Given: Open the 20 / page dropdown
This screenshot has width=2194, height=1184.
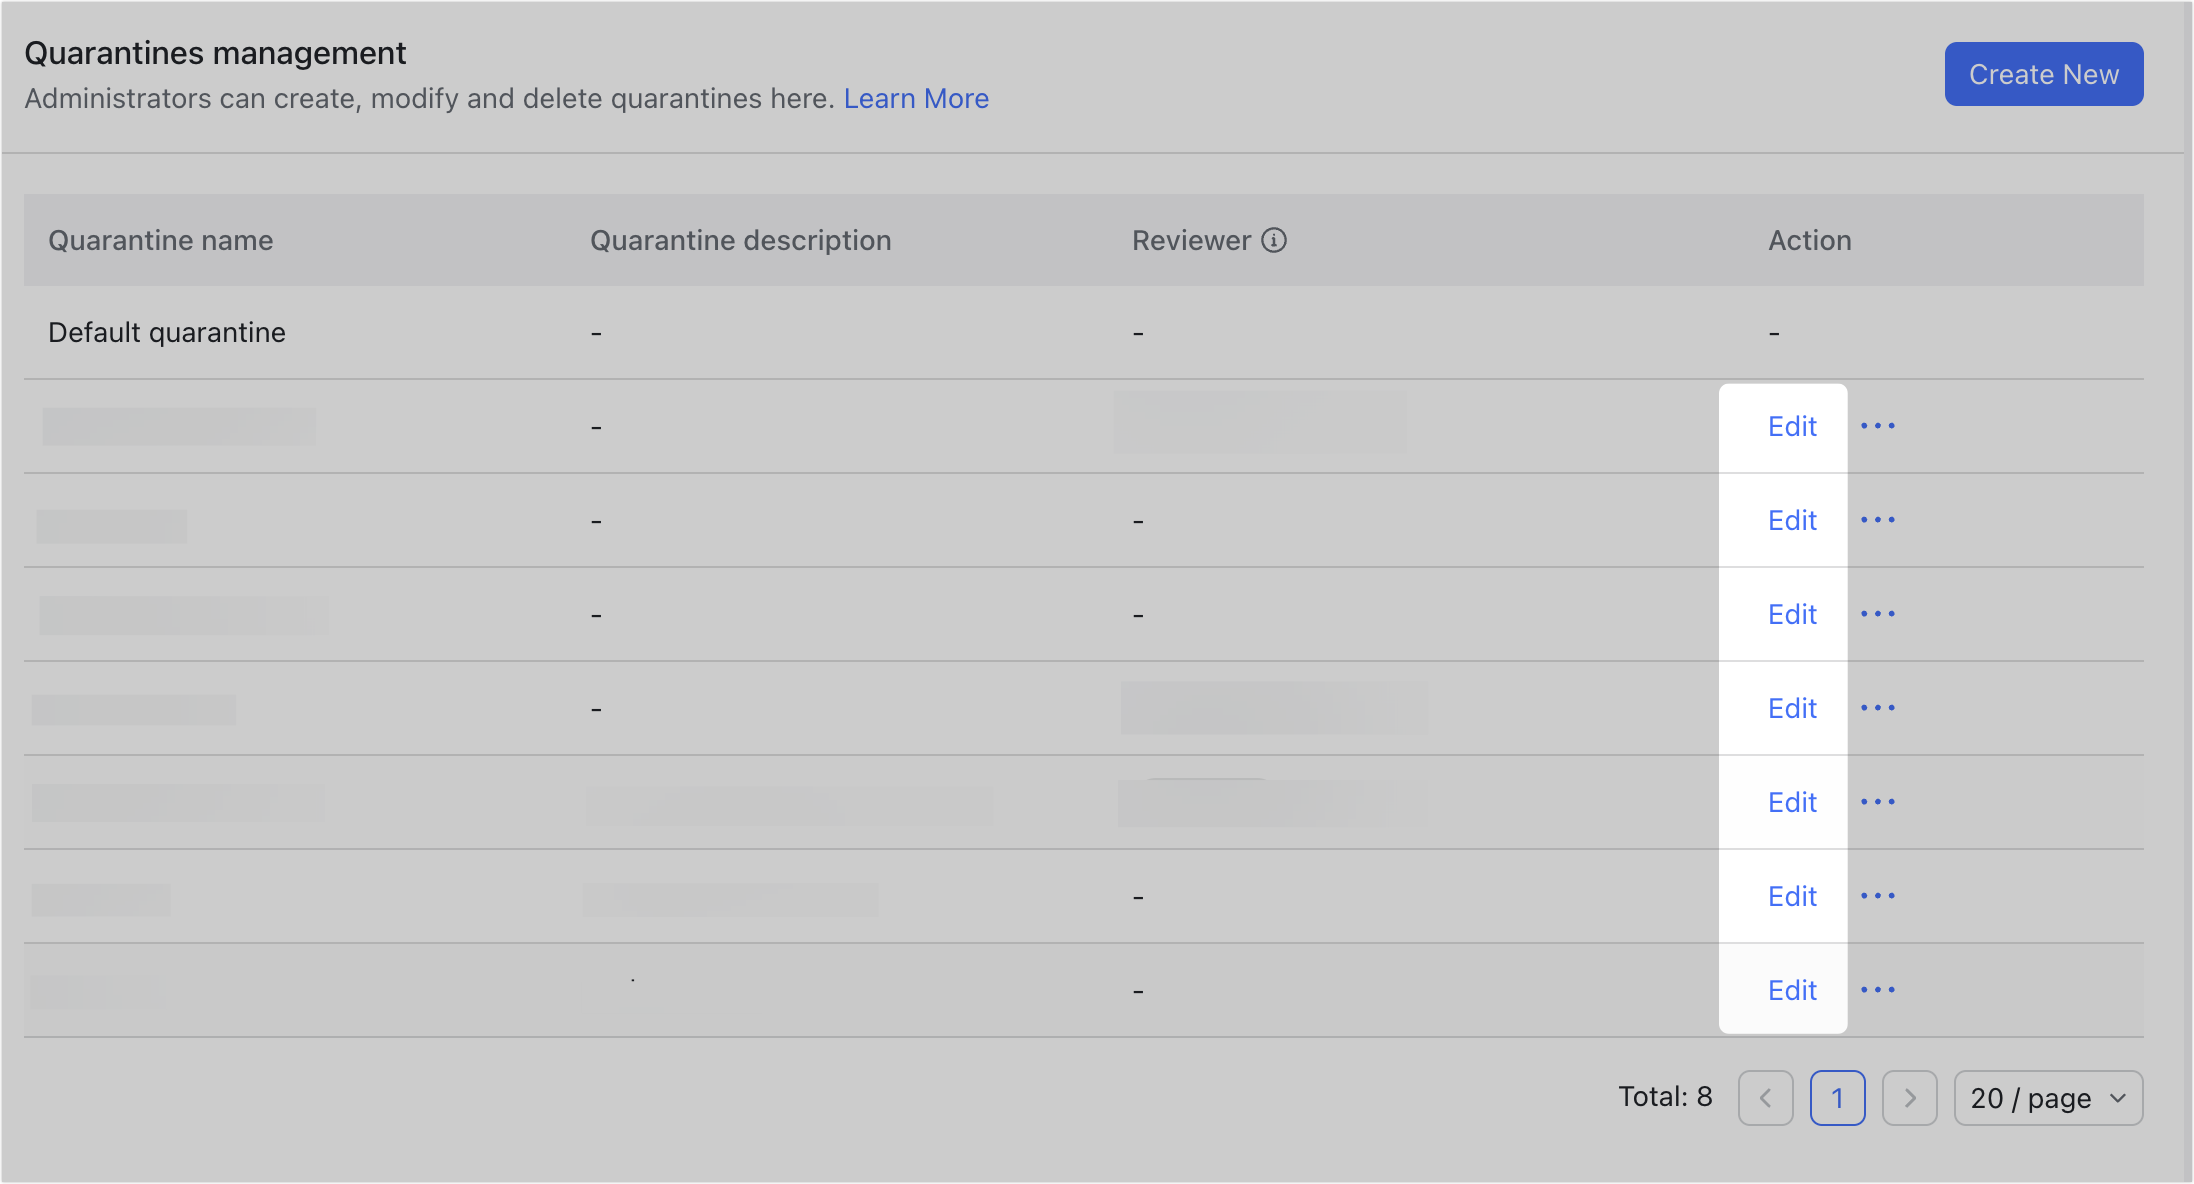Looking at the screenshot, I should coord(2048,1097).
